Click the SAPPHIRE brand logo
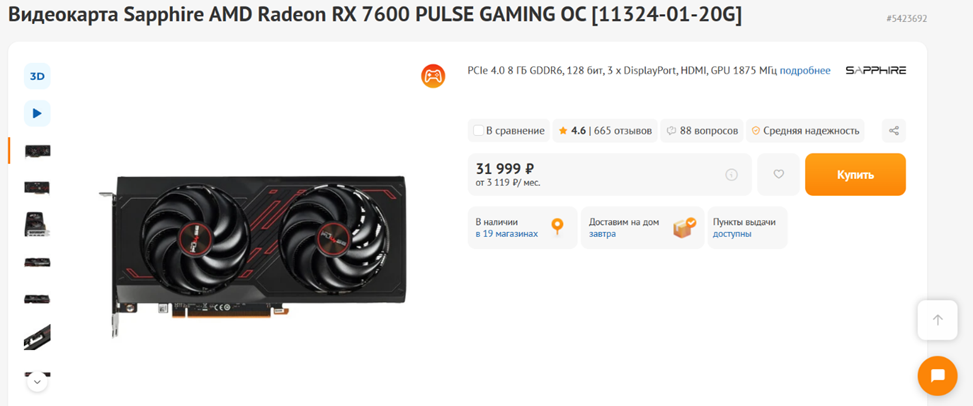The height and width of the screenshot is (406, 973). click(x=876, y=70)
